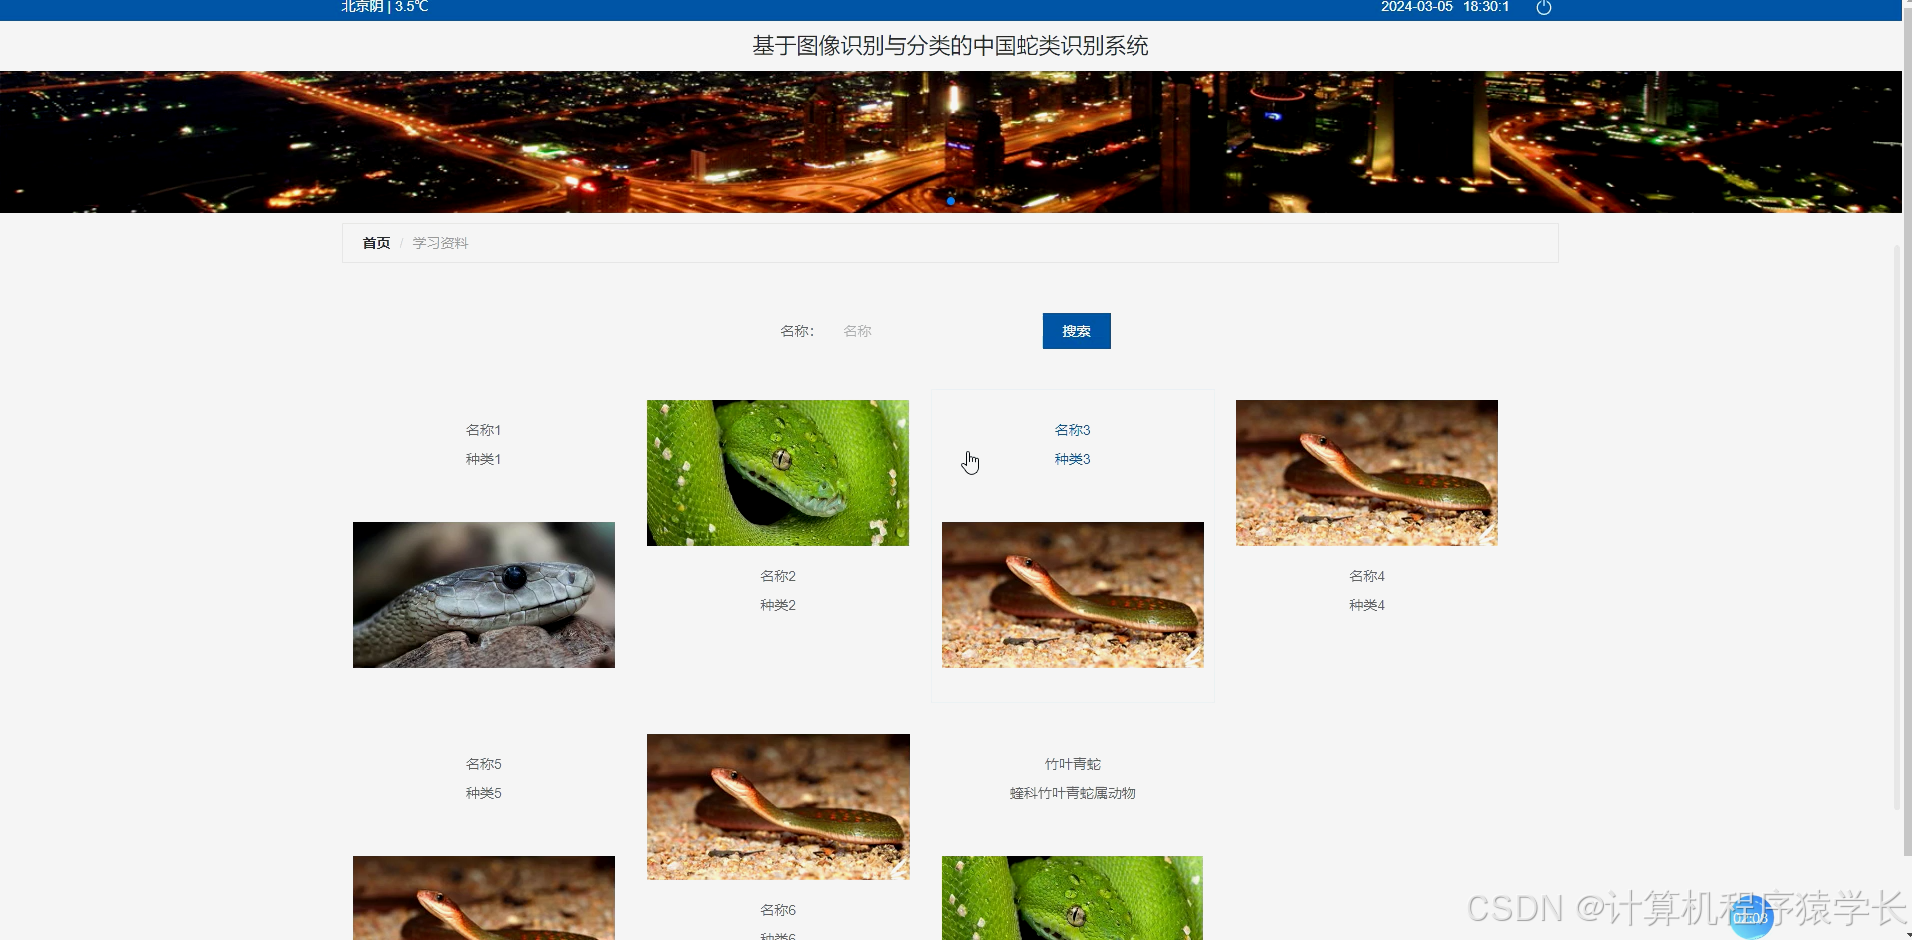Click the 名称1 title text

click(x=483, y=430)
